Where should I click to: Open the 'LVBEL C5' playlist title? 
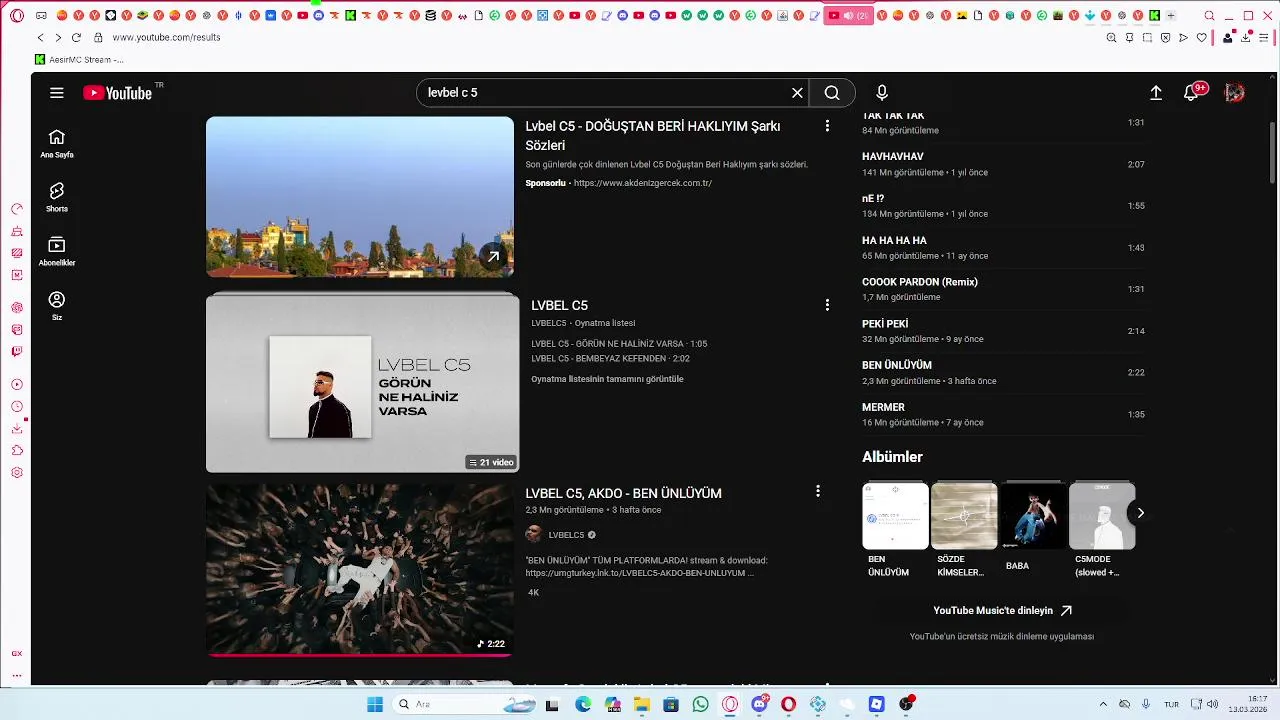(x=559, y=305)
